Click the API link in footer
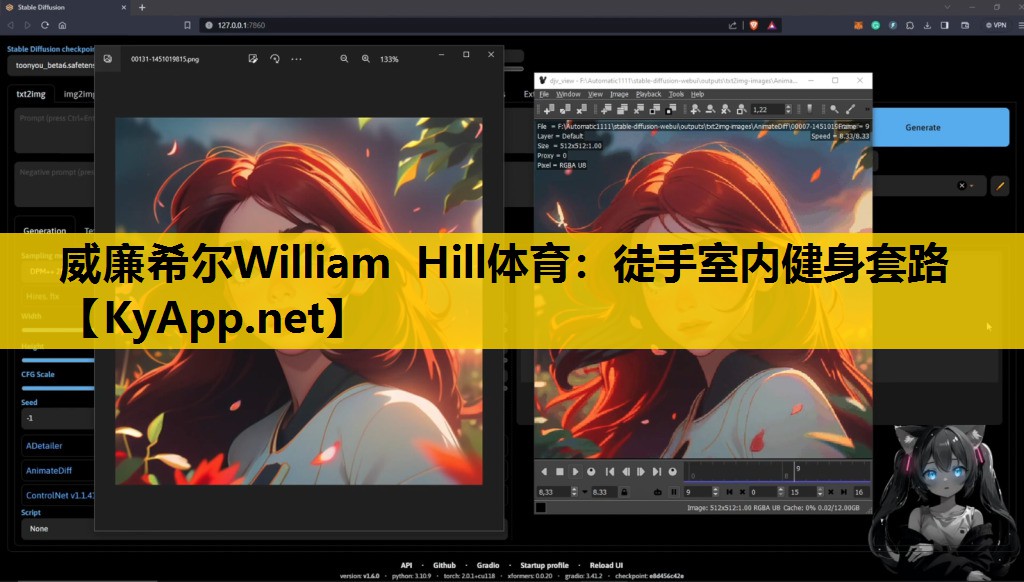1024x582 pixels. 406,565
